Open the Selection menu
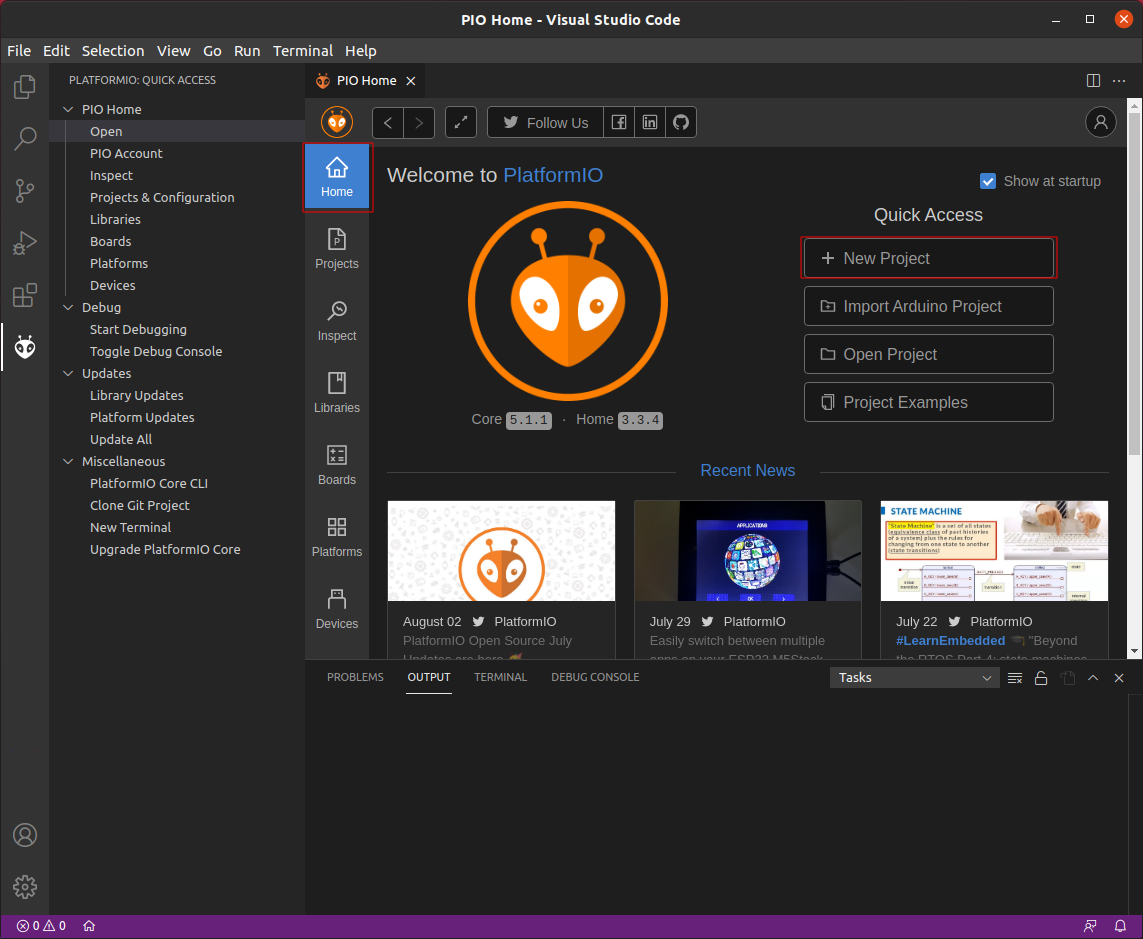 point(113,51)
